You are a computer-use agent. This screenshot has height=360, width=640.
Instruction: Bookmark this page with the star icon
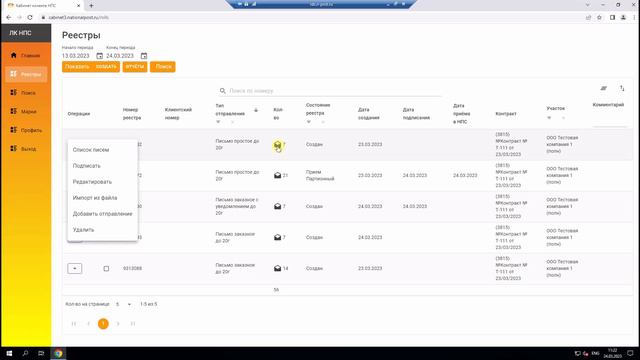(x=599, y=18)
